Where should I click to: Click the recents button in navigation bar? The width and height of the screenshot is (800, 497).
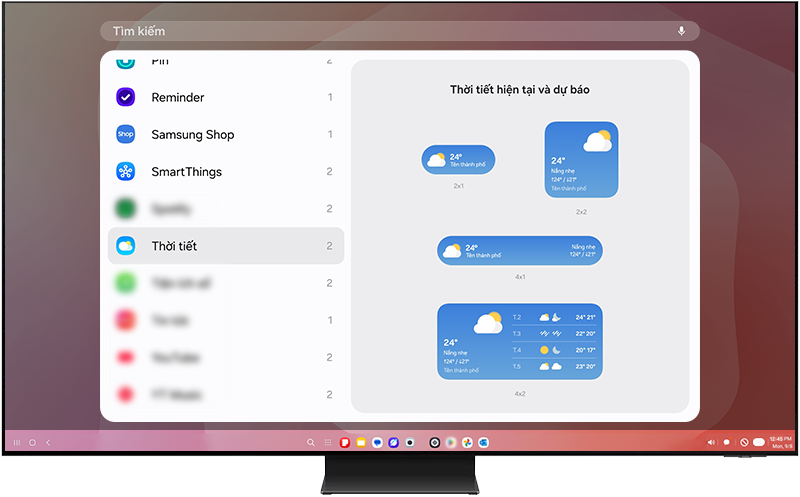17,442
